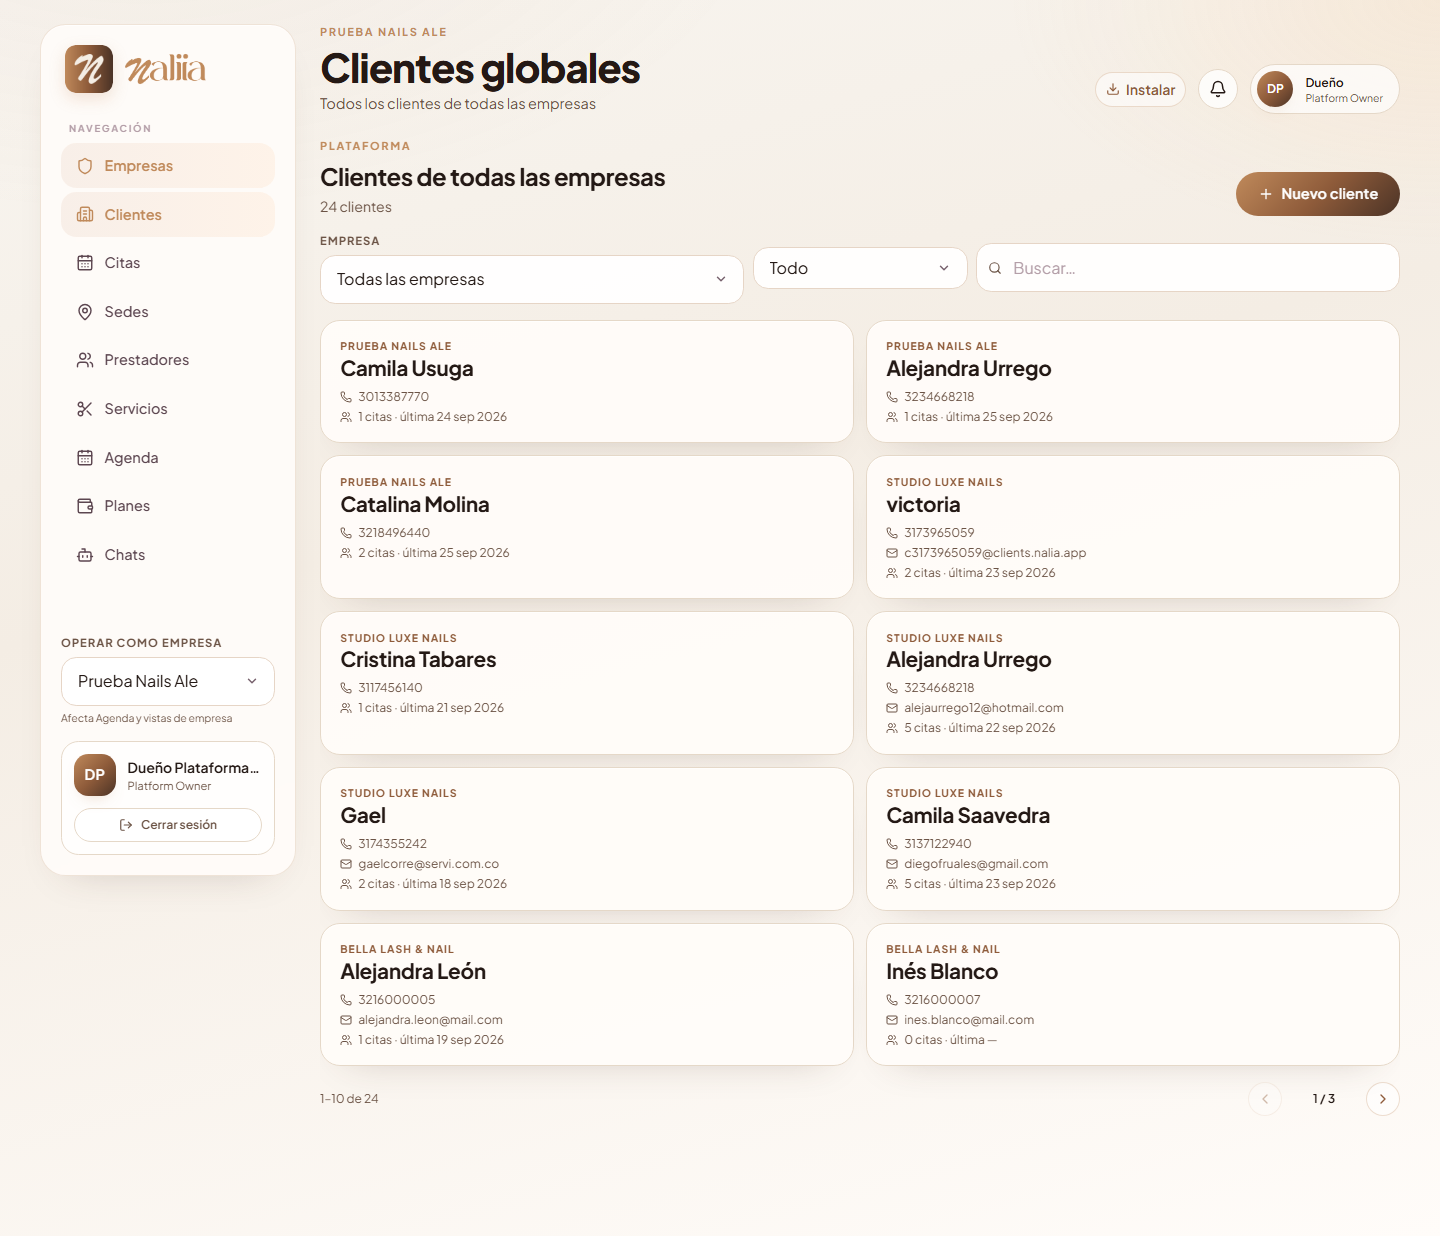Click email icon on victoria card
This screenshot has height=1236, width=1440.
coord(892,553)
